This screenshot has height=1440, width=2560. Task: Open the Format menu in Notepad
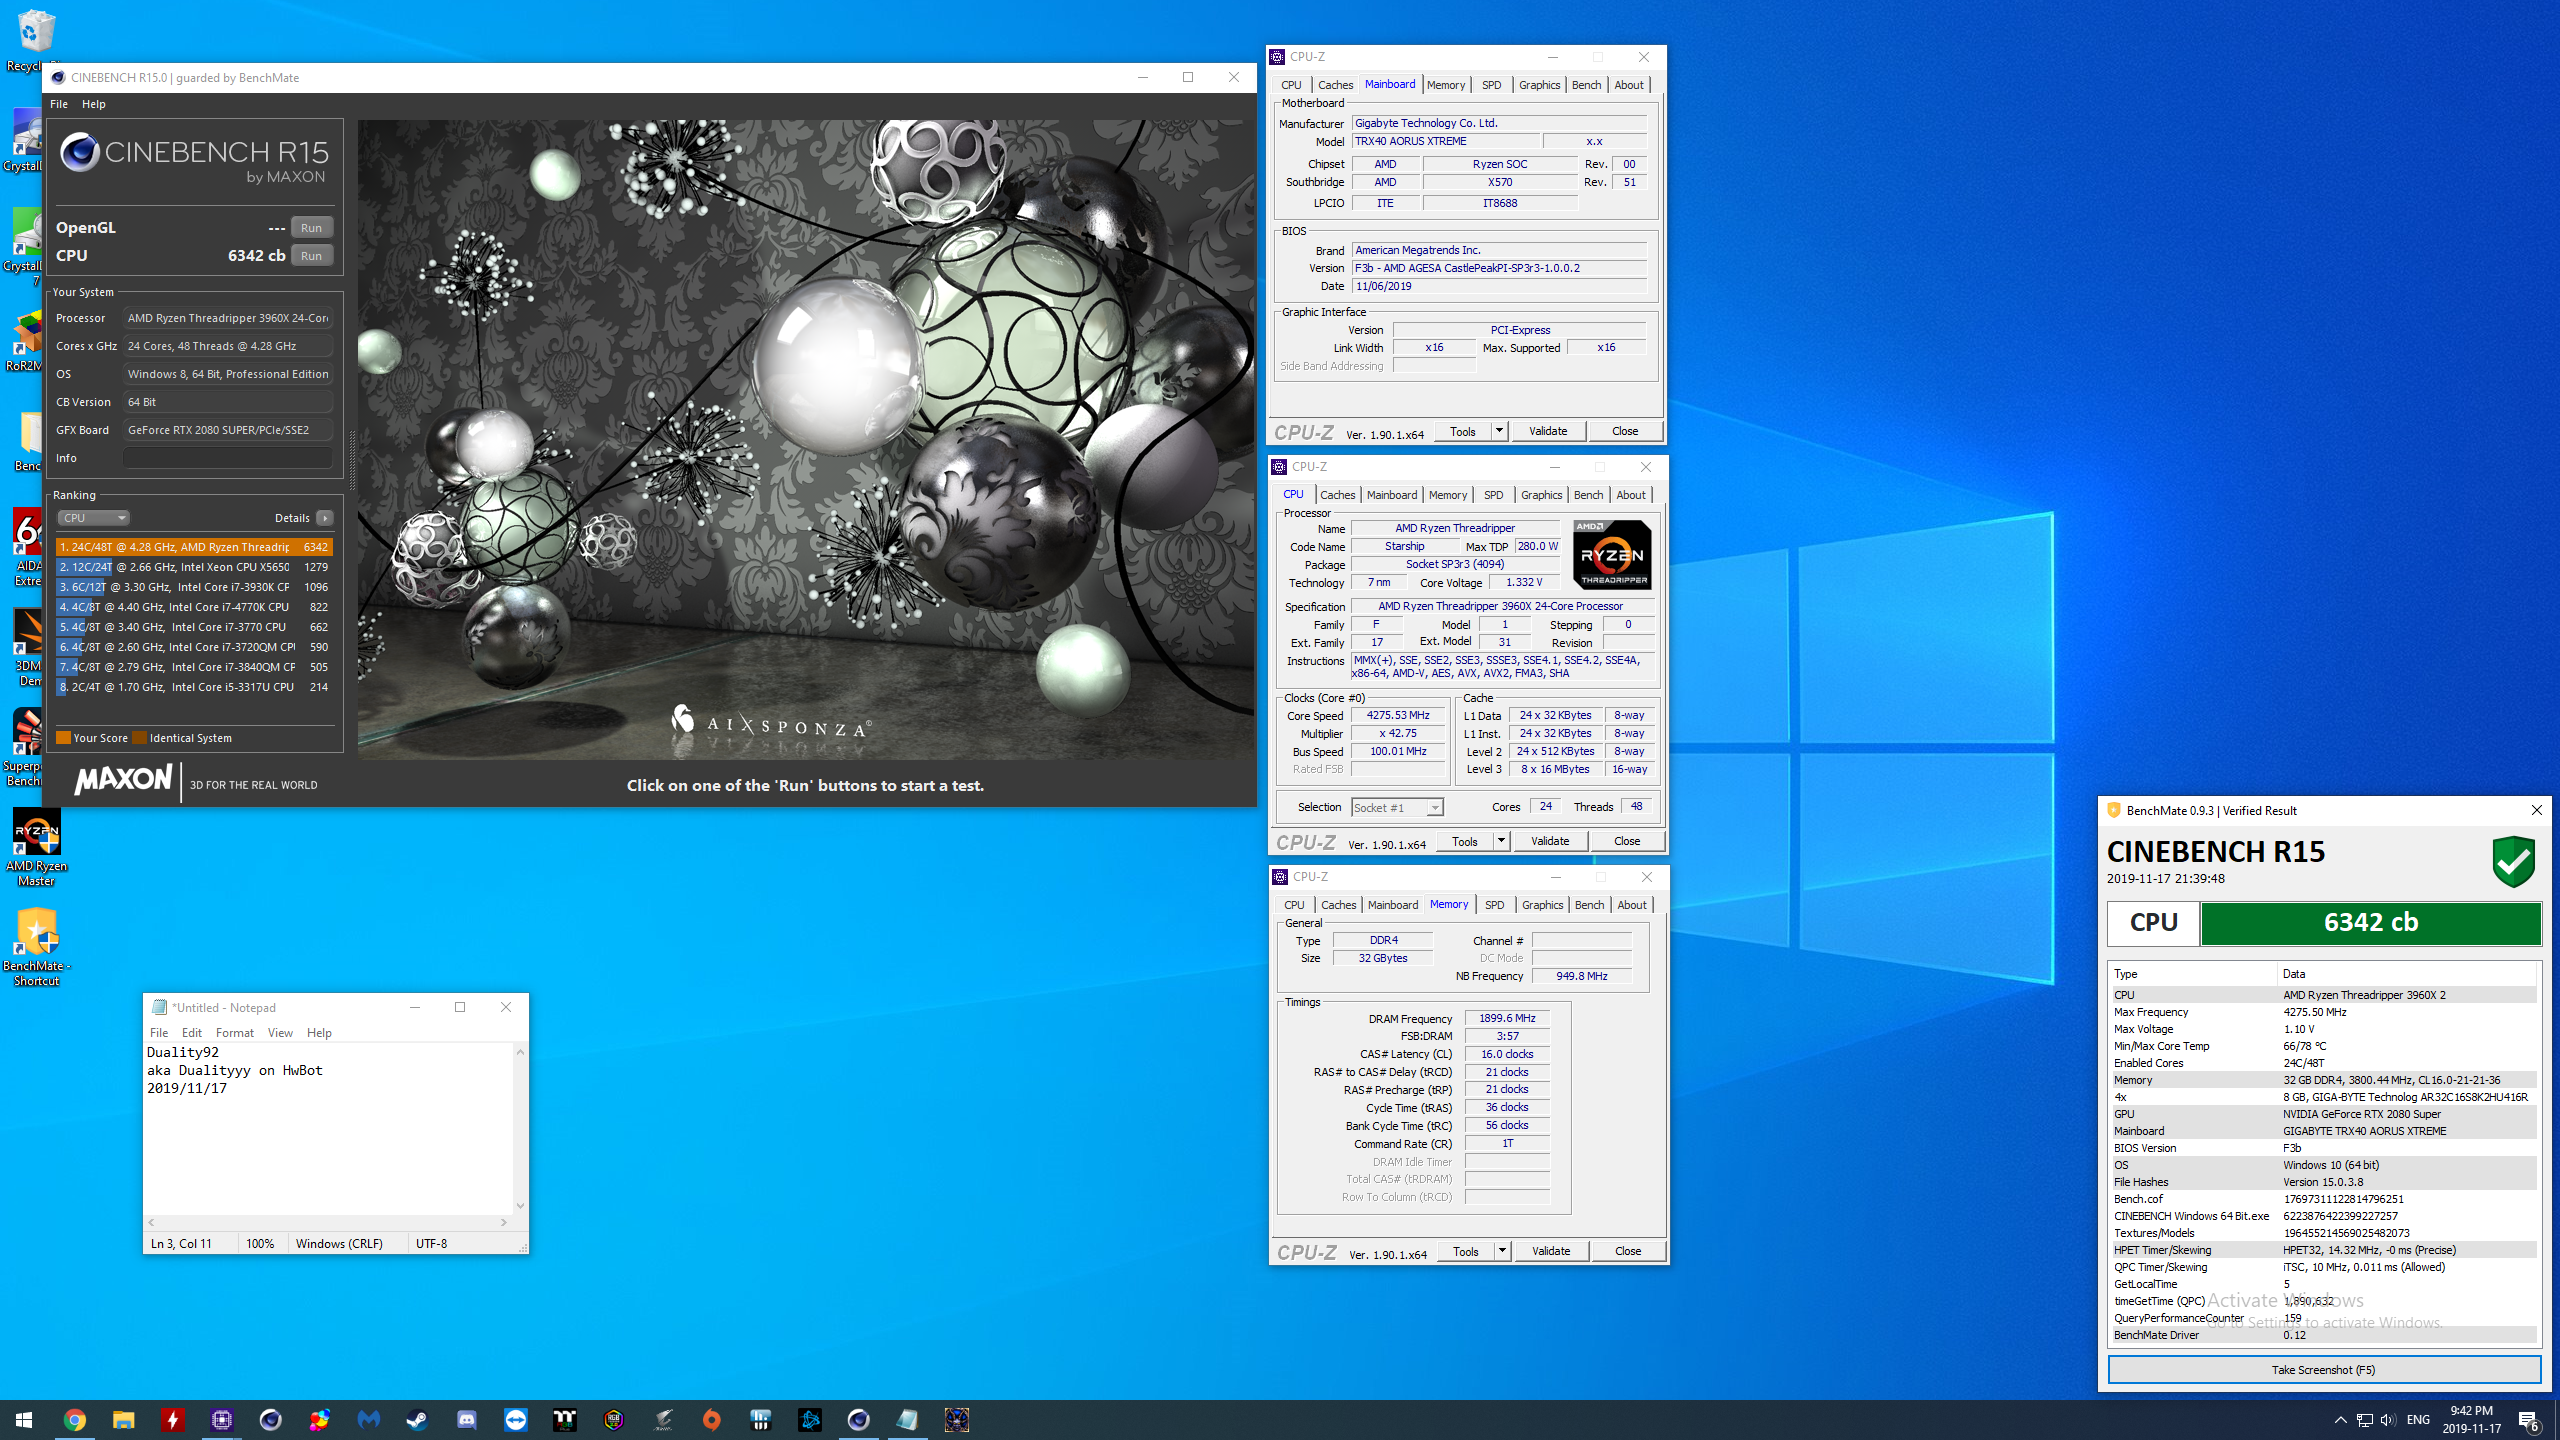pyautogui.click(x=234, y=1032)
